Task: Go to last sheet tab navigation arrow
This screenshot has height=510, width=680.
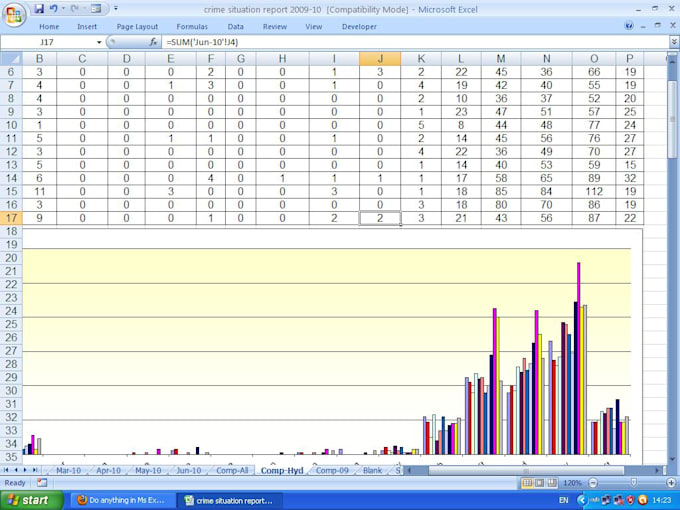Action: point(34,470)
